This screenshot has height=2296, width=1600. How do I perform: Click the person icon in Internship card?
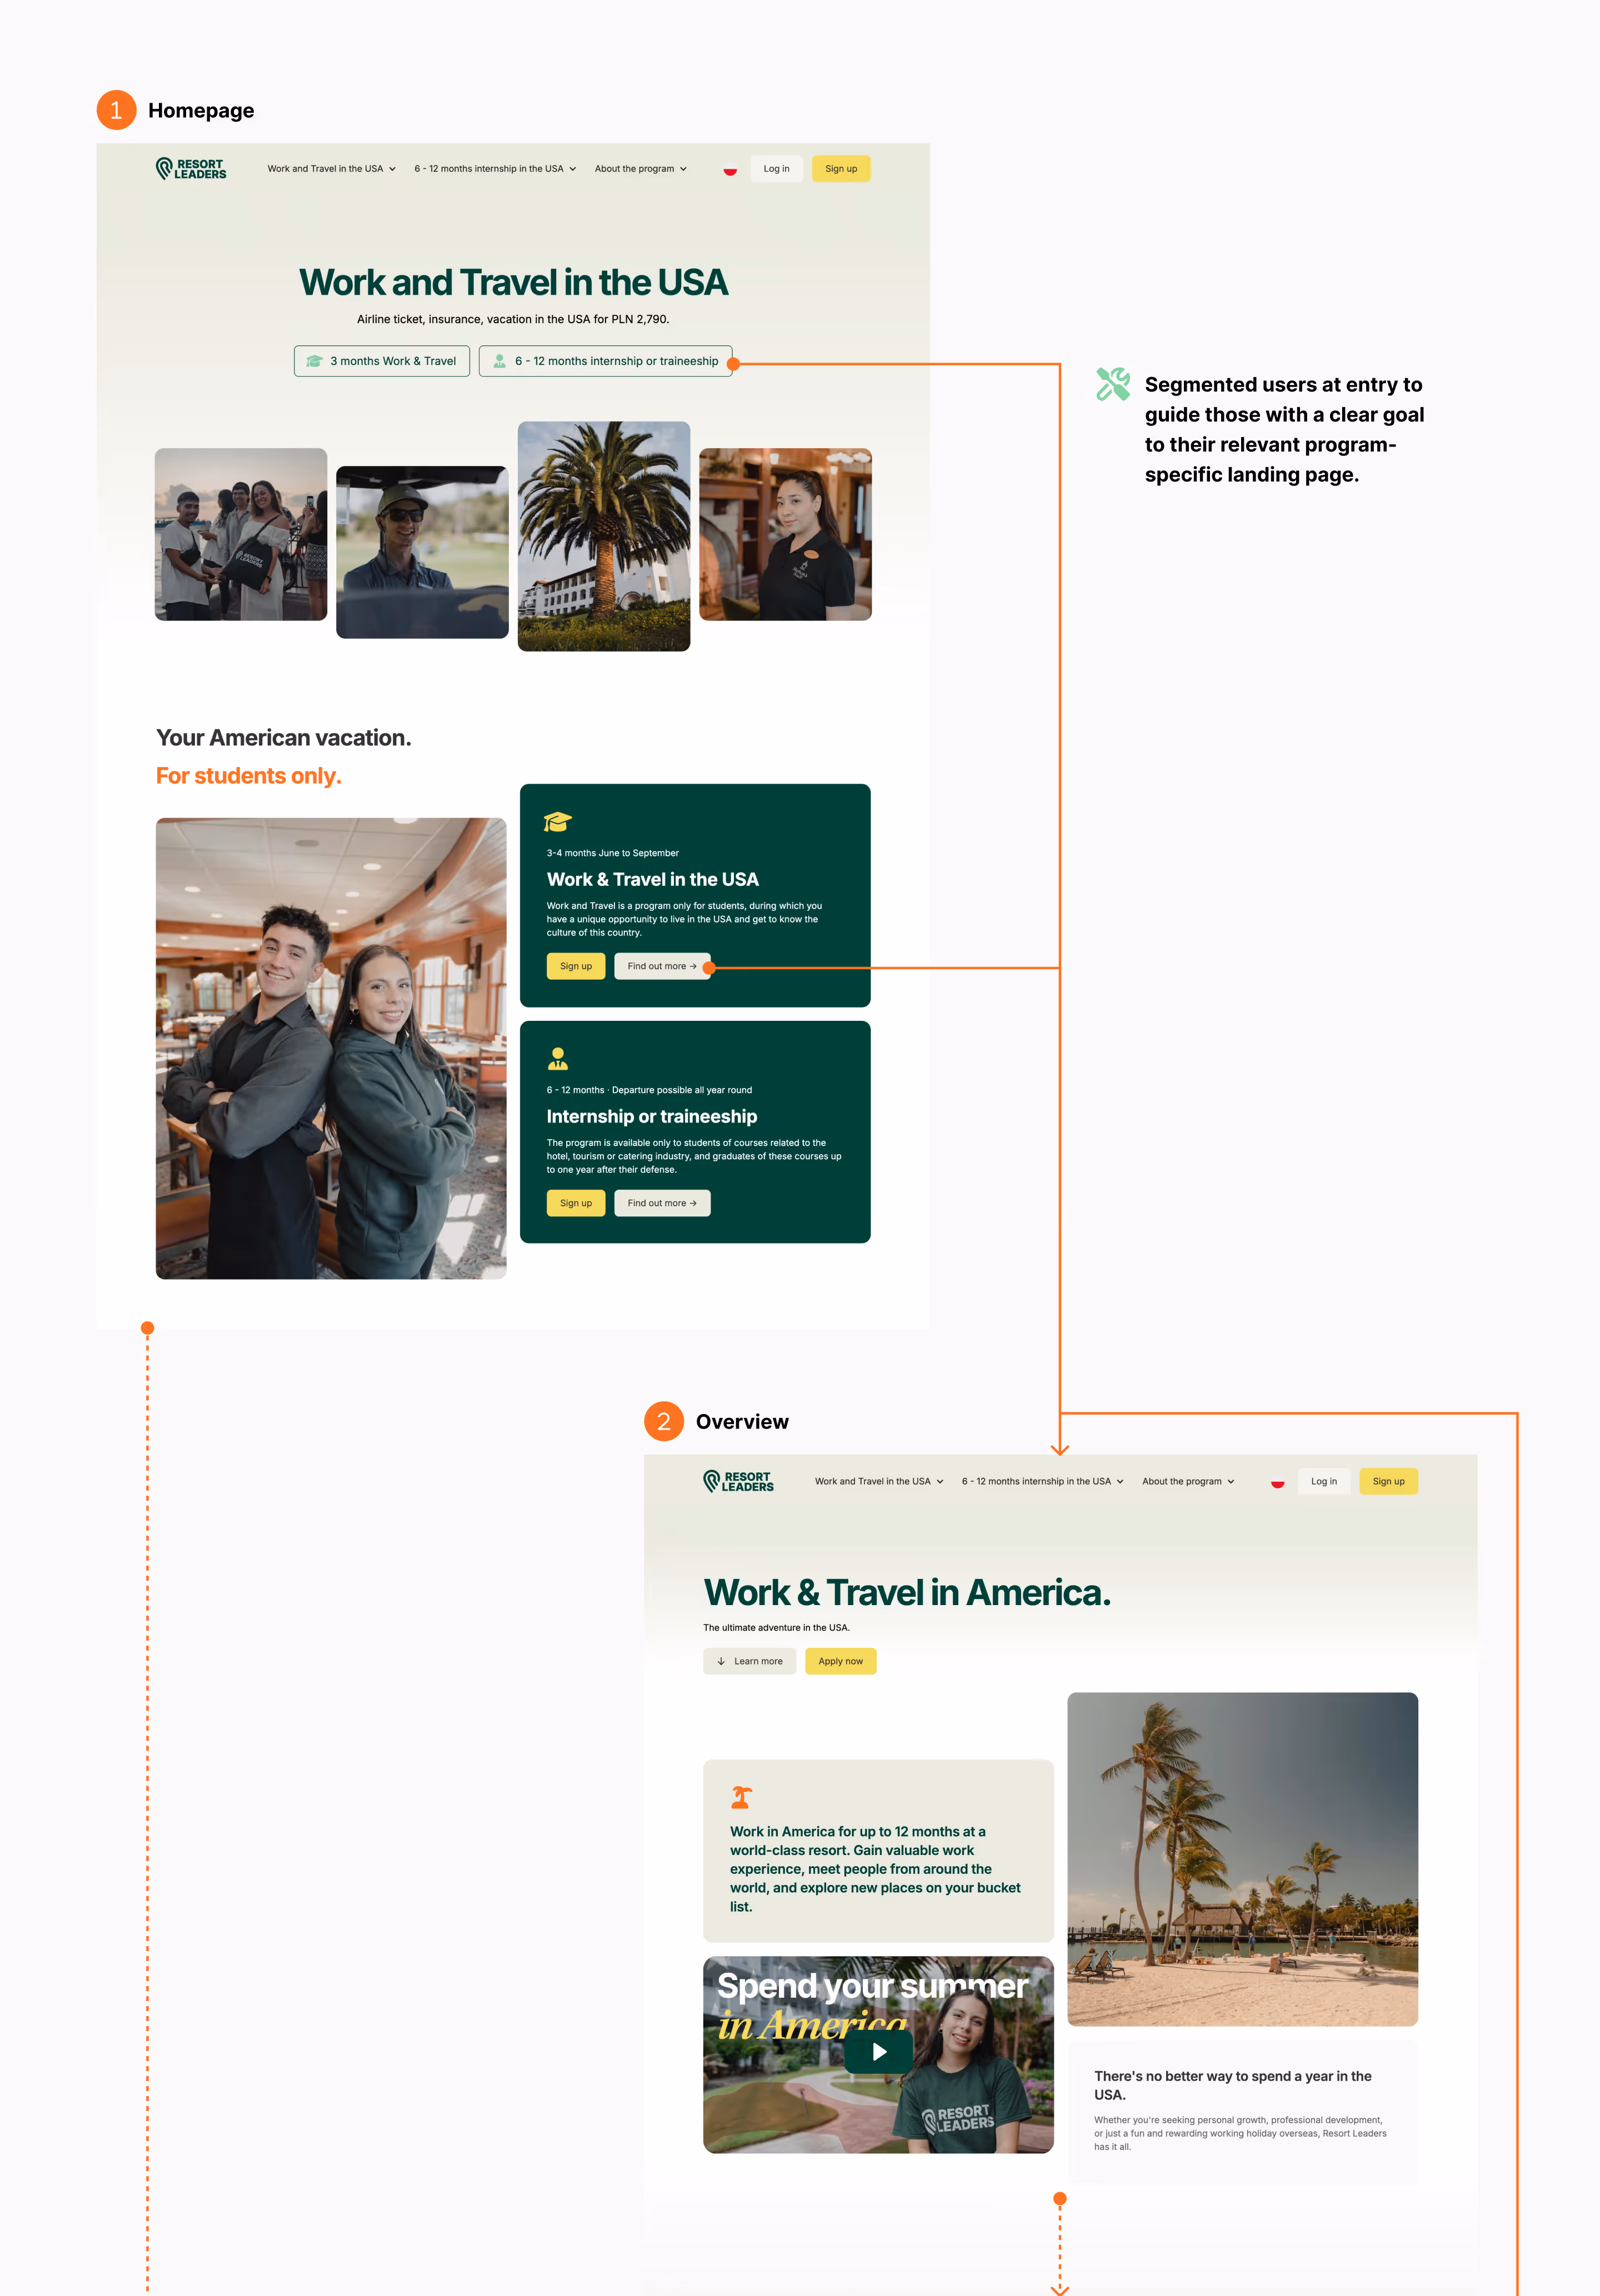(x=558, y=1058)
